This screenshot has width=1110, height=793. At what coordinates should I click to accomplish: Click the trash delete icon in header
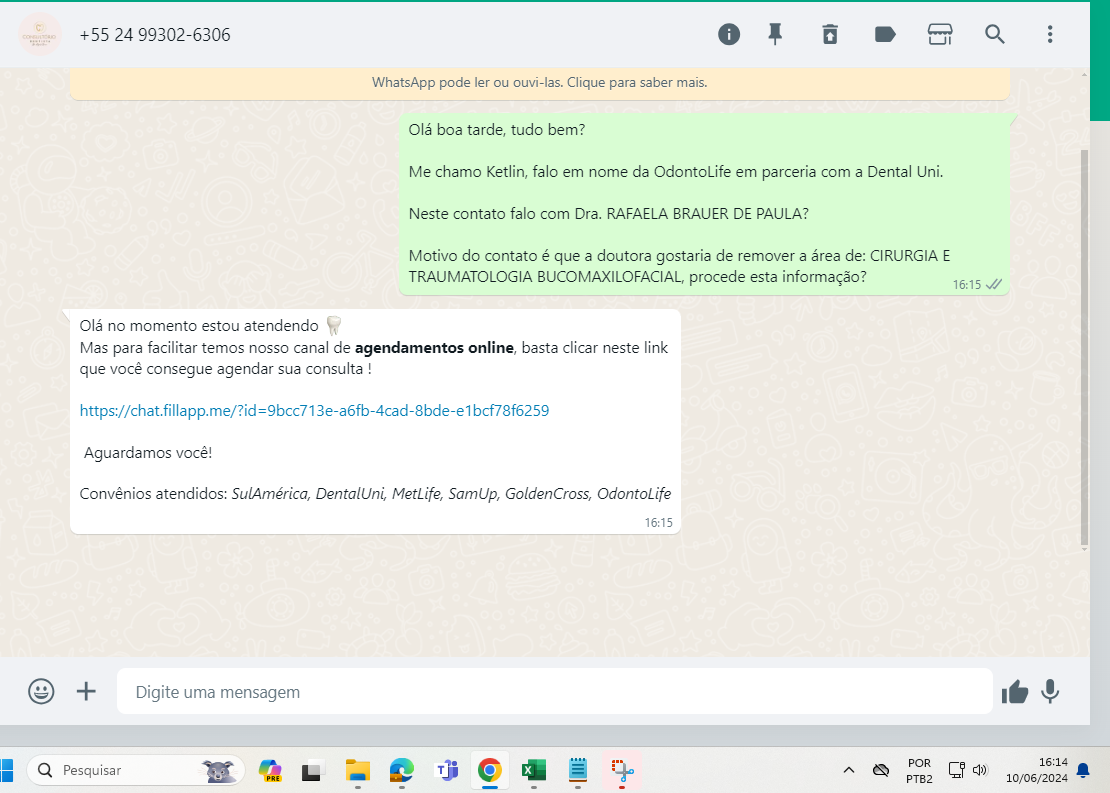pos(830,34)
